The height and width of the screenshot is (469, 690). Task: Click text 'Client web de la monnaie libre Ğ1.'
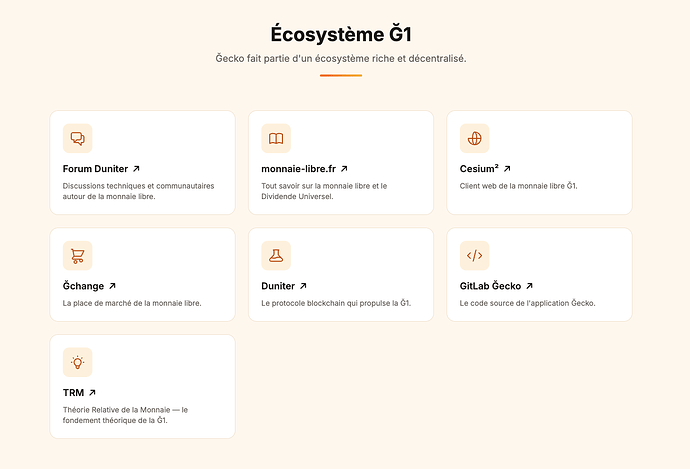click(x=518, y=186)
